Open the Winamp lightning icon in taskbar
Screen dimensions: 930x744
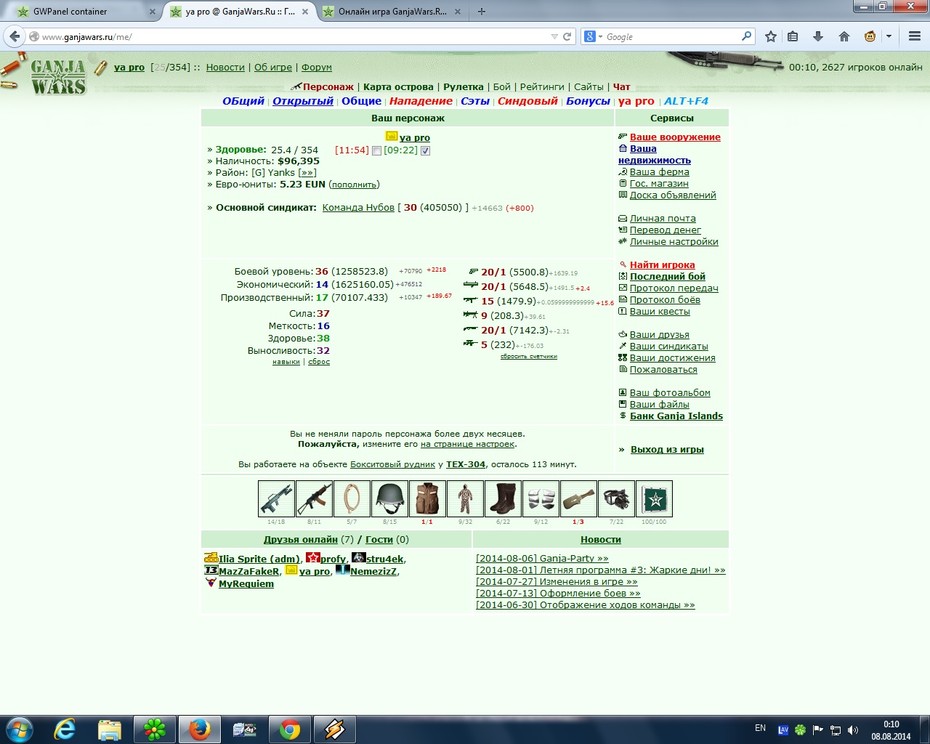click(x=335, y=729)
